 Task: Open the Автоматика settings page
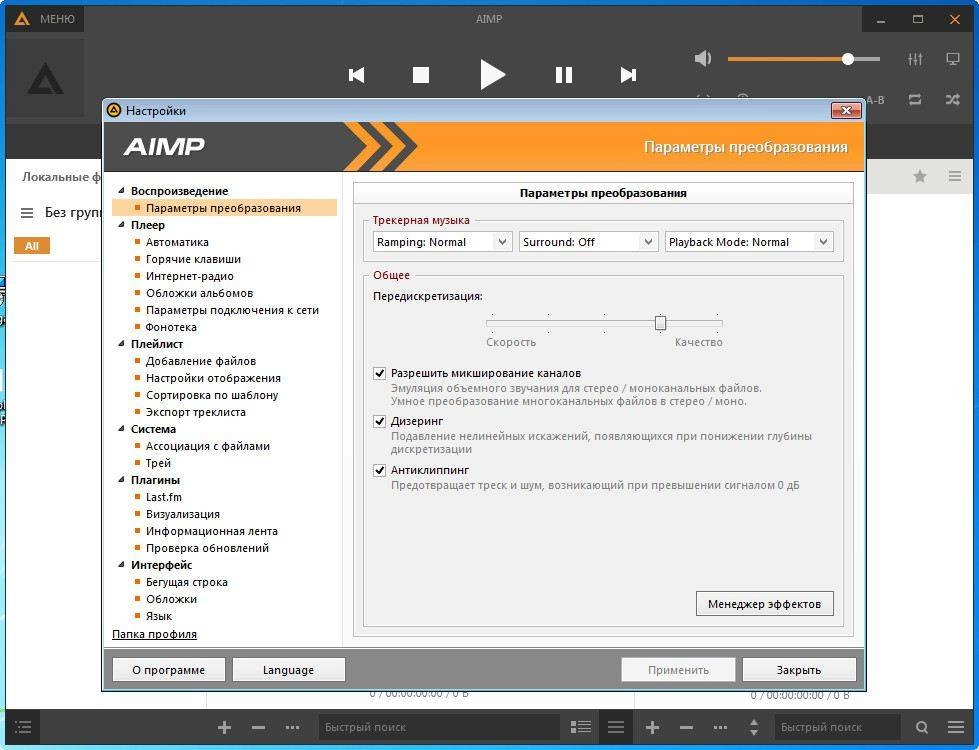click(177, 242)
